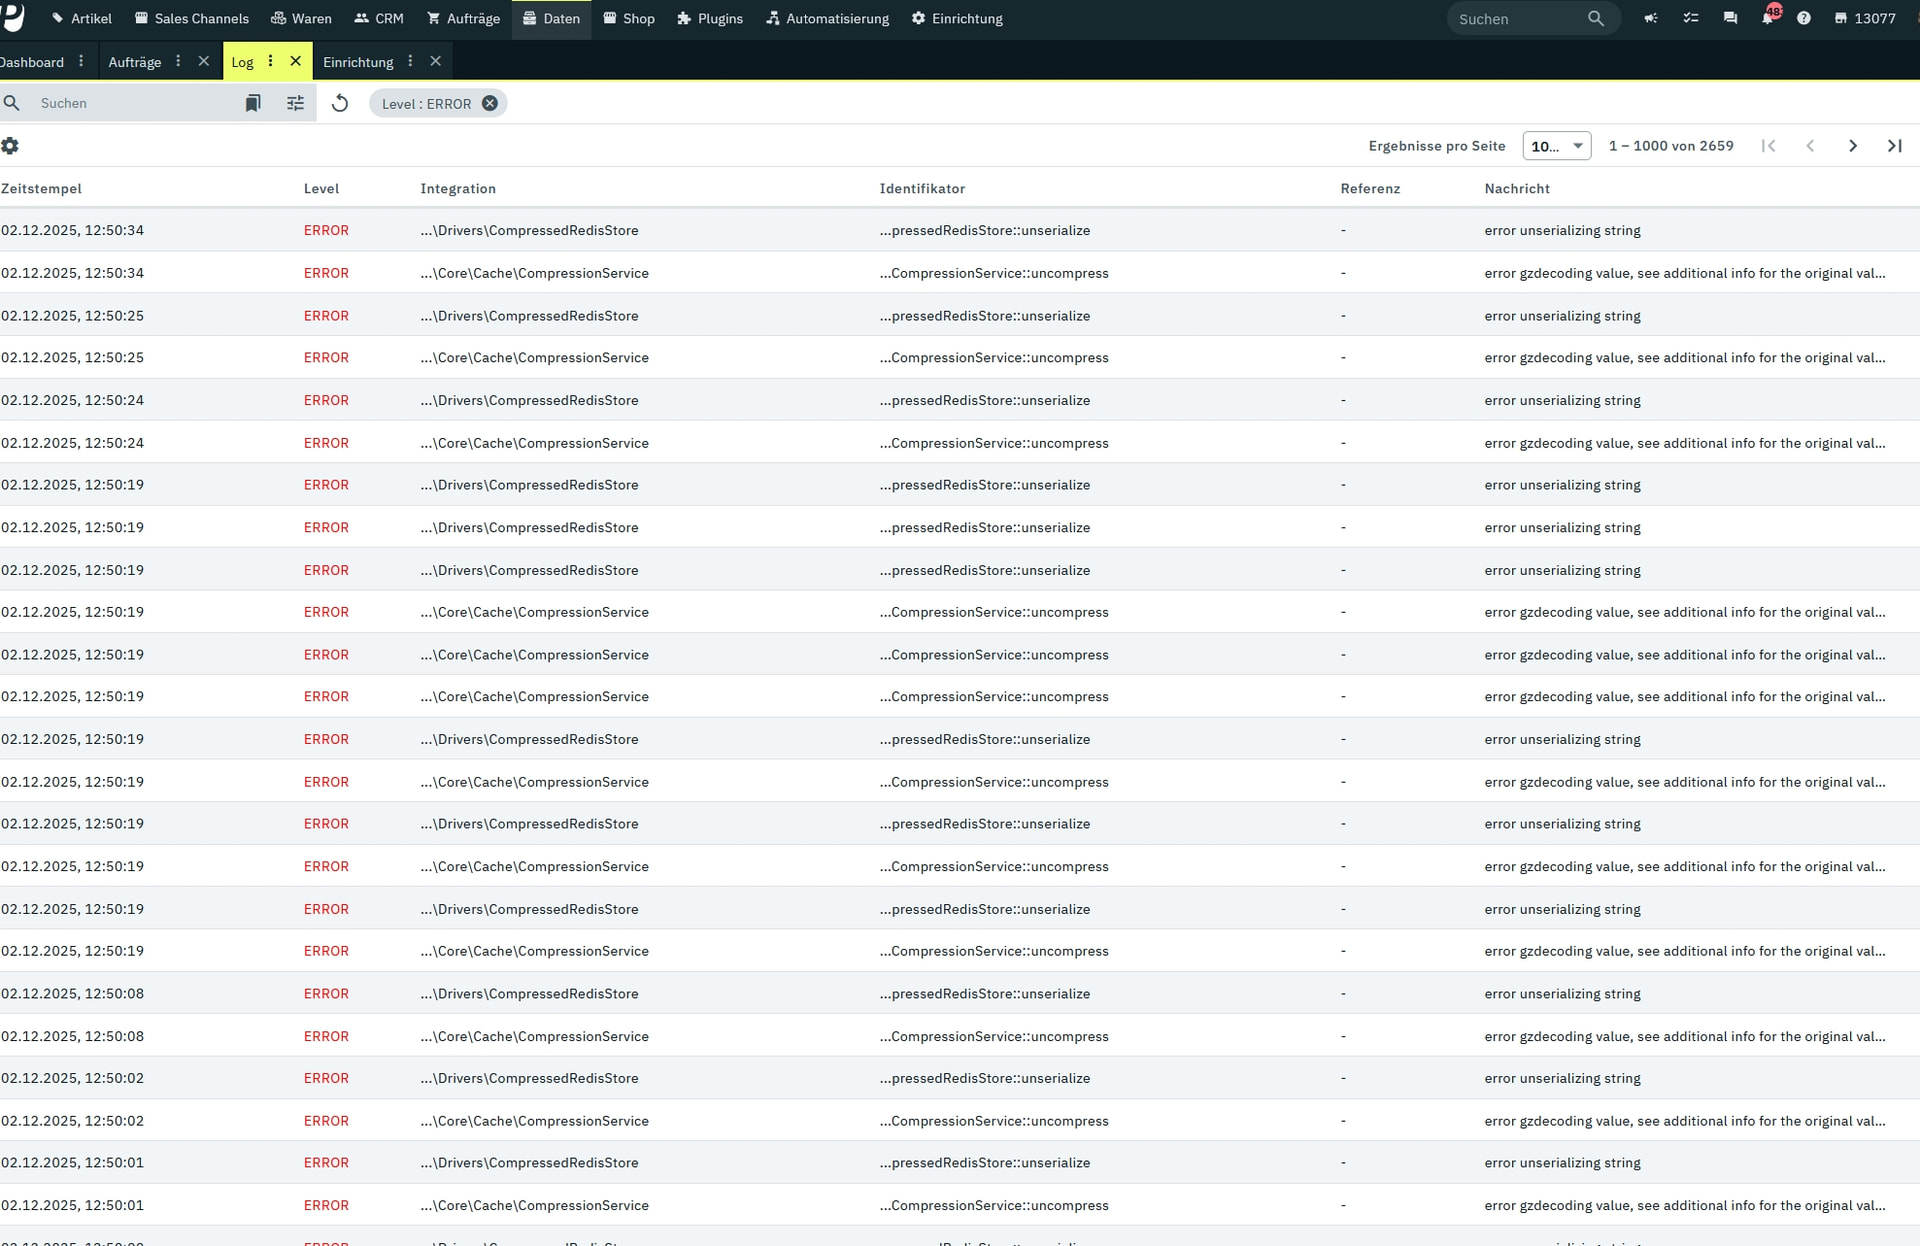1920x1246 pixels.
Task: Jump to the last results page
Action: pyautogui.click(x=1895, y=146)
